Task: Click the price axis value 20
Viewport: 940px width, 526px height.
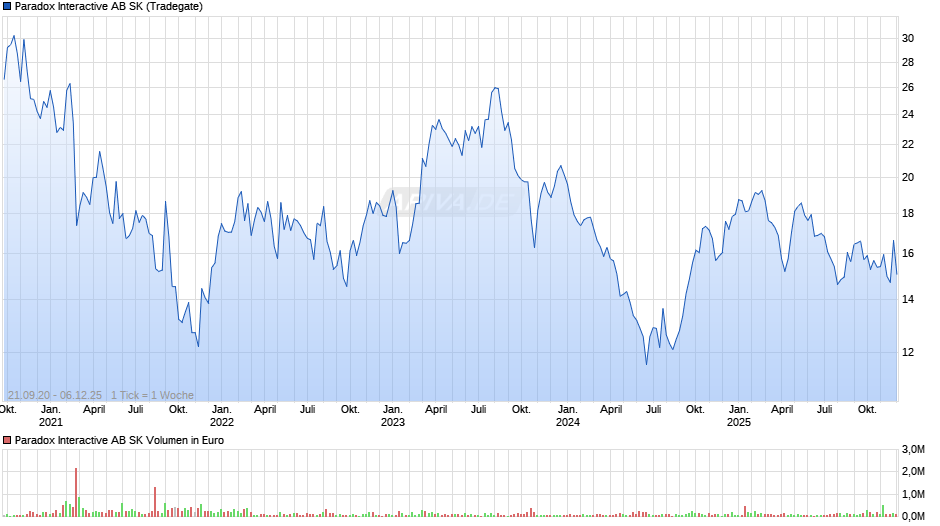Action: 908,178
